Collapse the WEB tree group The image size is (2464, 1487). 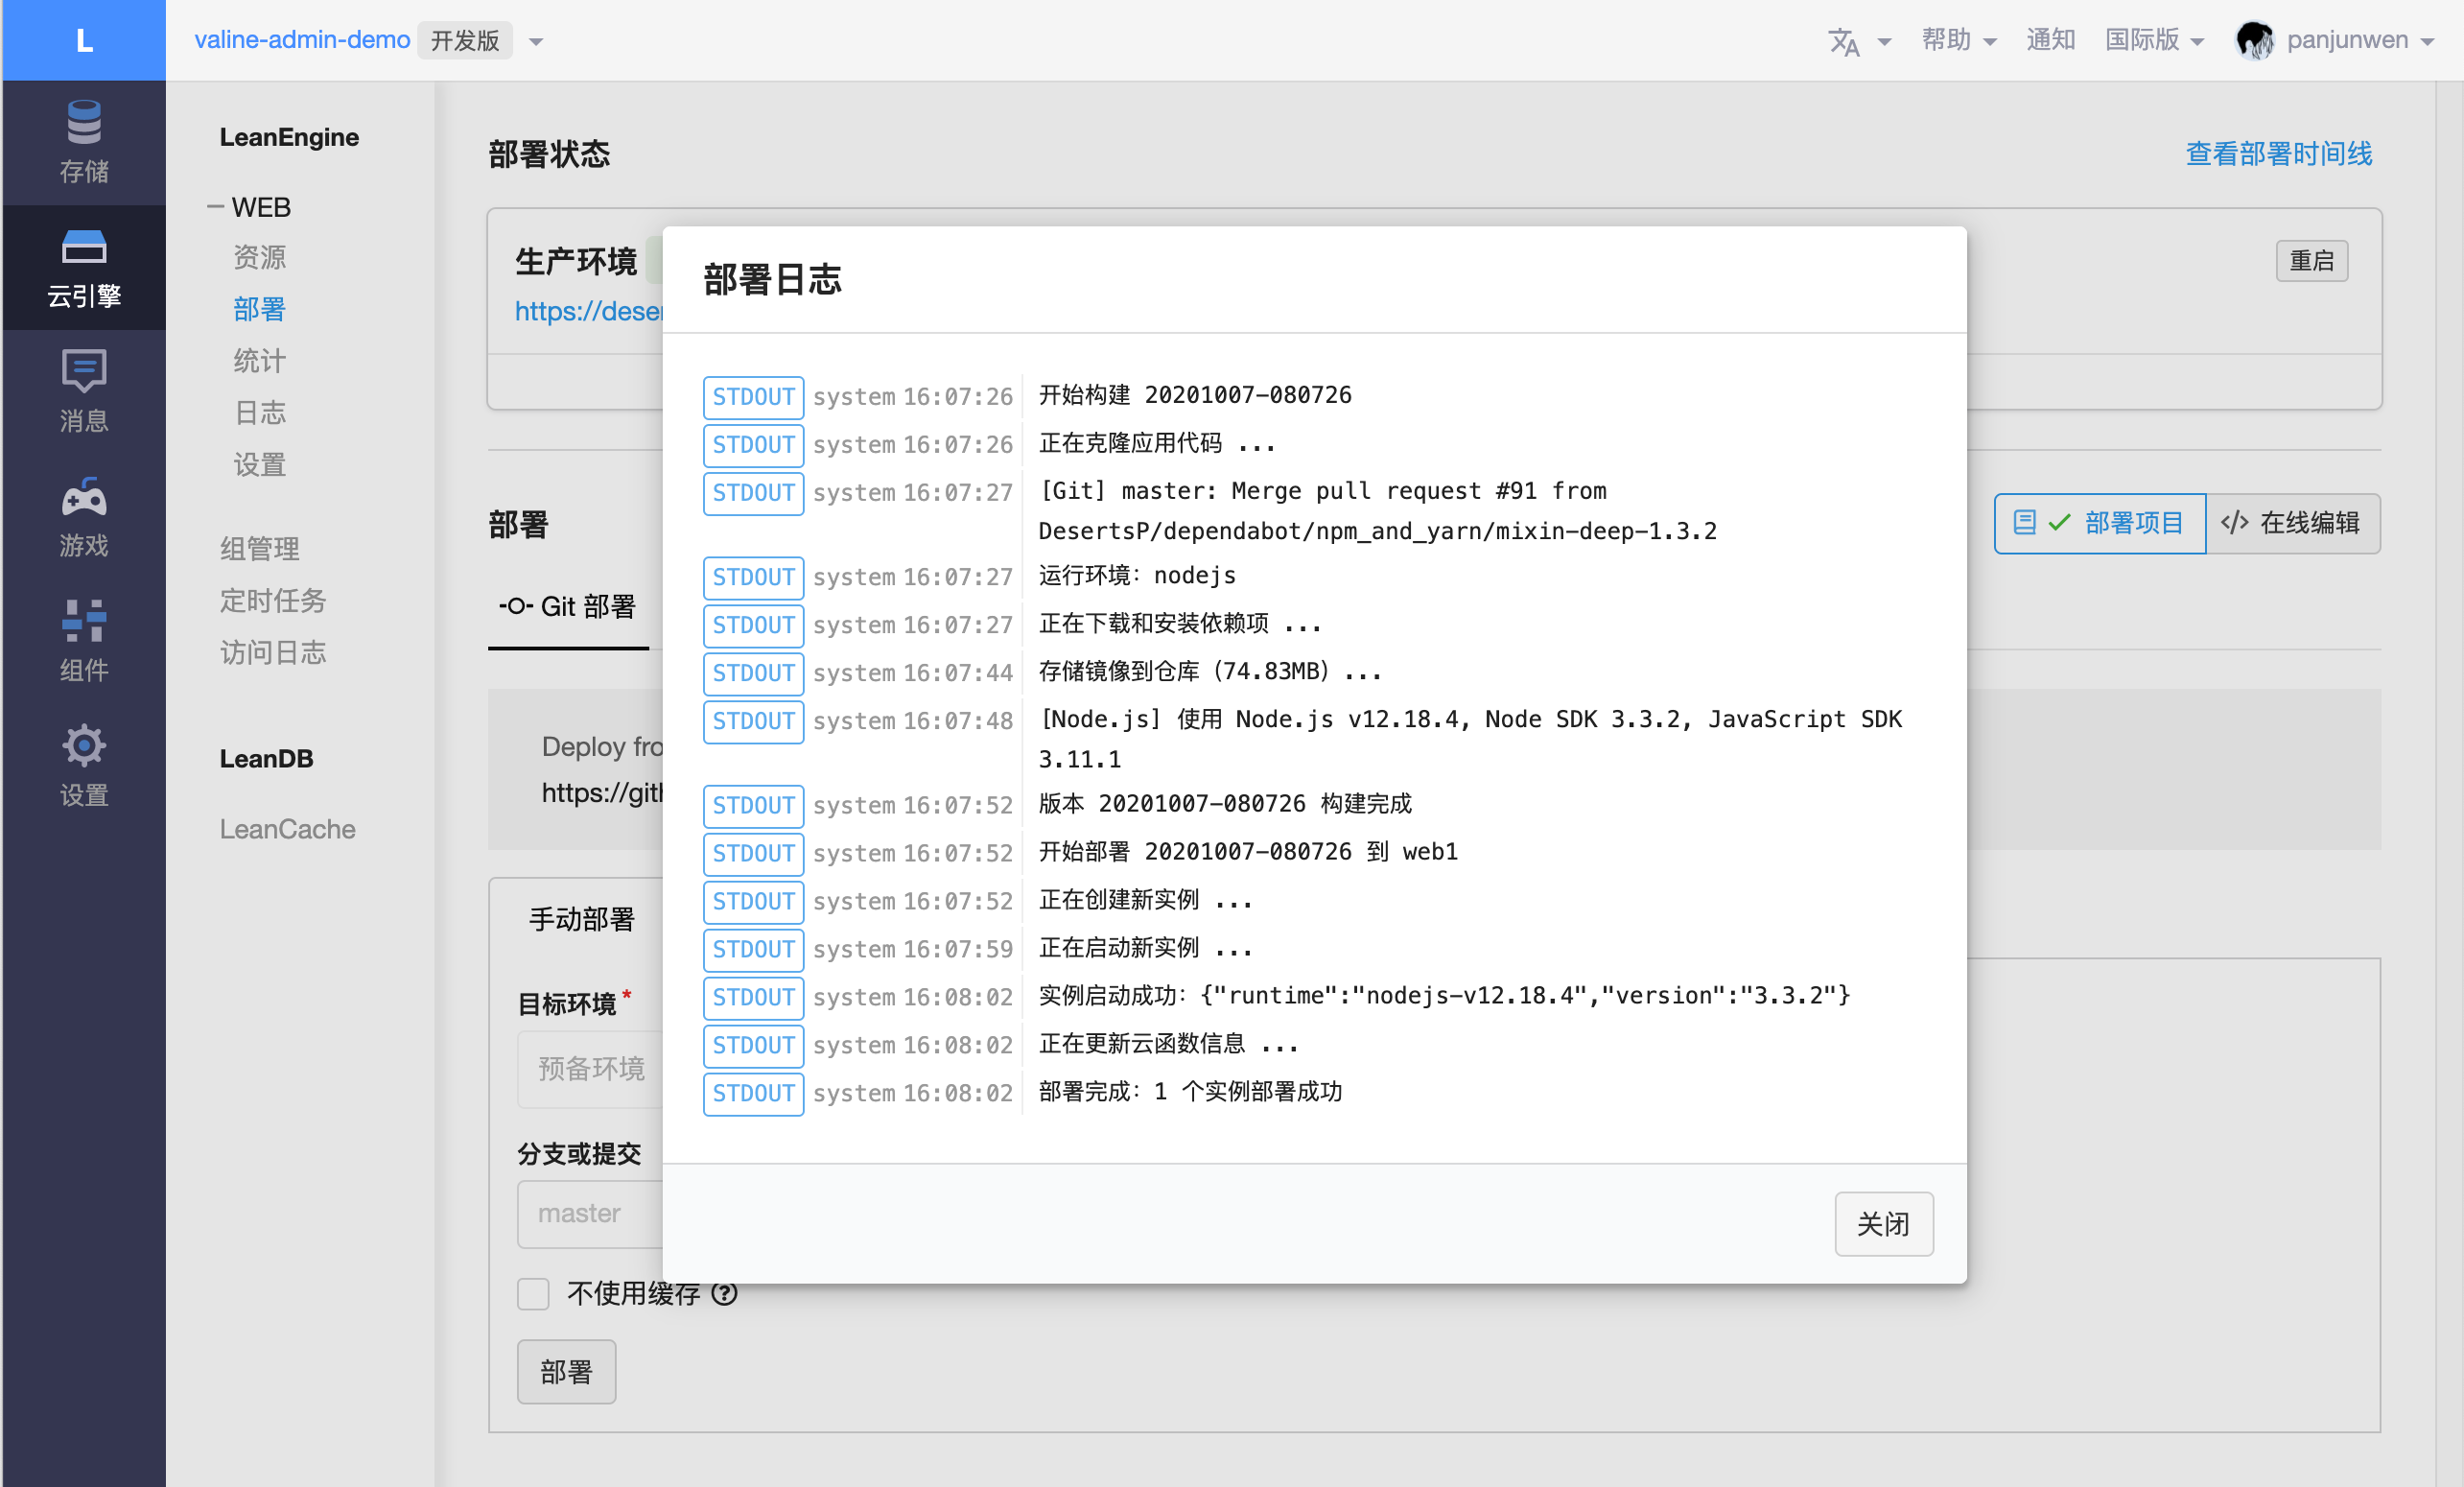pyautogui.click(x=215, y=207)
